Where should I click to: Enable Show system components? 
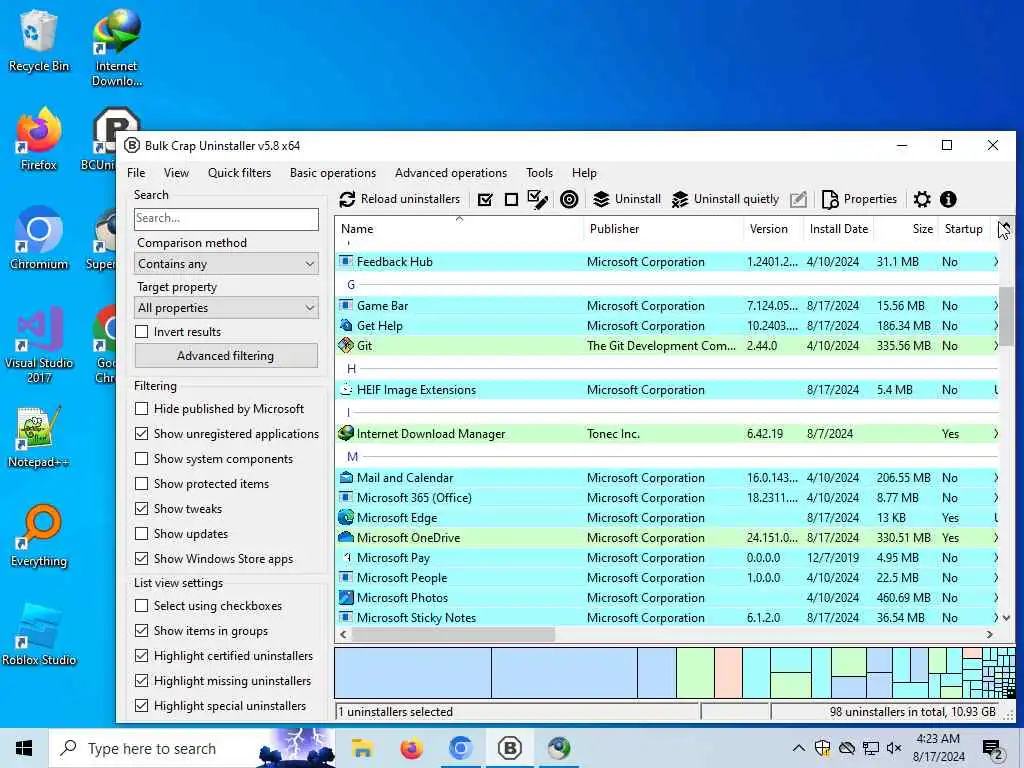click(x=141, y=458)
